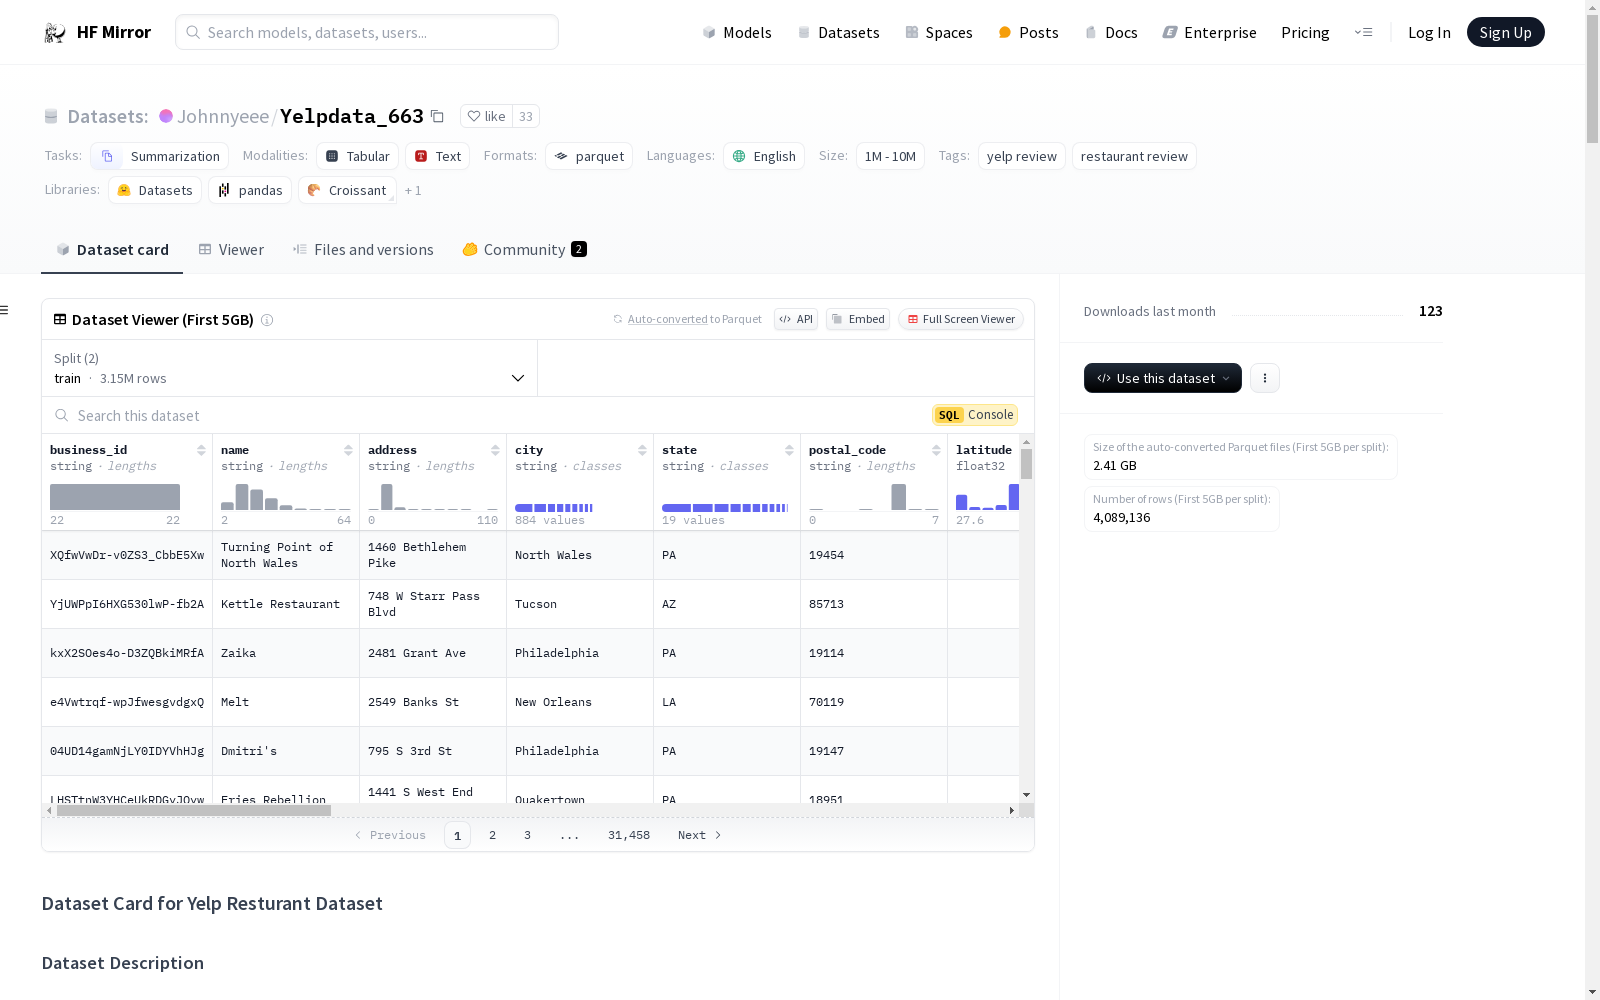Expand the Use this dataset dropdown

[x=1163, y=378]
